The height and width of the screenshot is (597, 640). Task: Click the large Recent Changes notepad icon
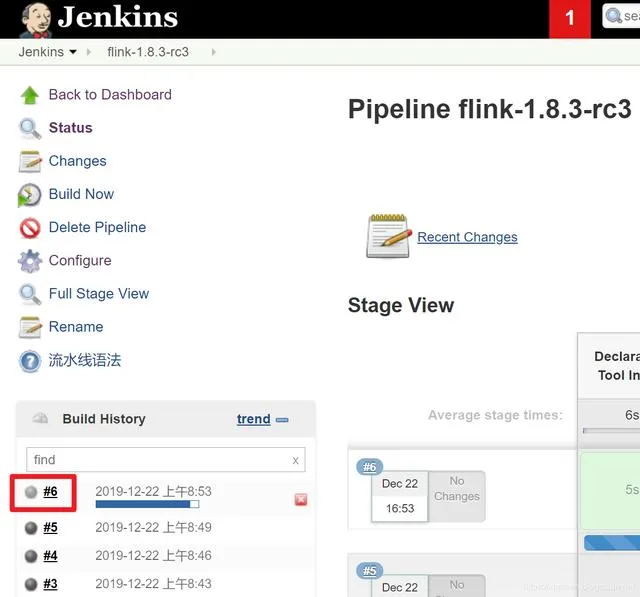pos(388,236)
